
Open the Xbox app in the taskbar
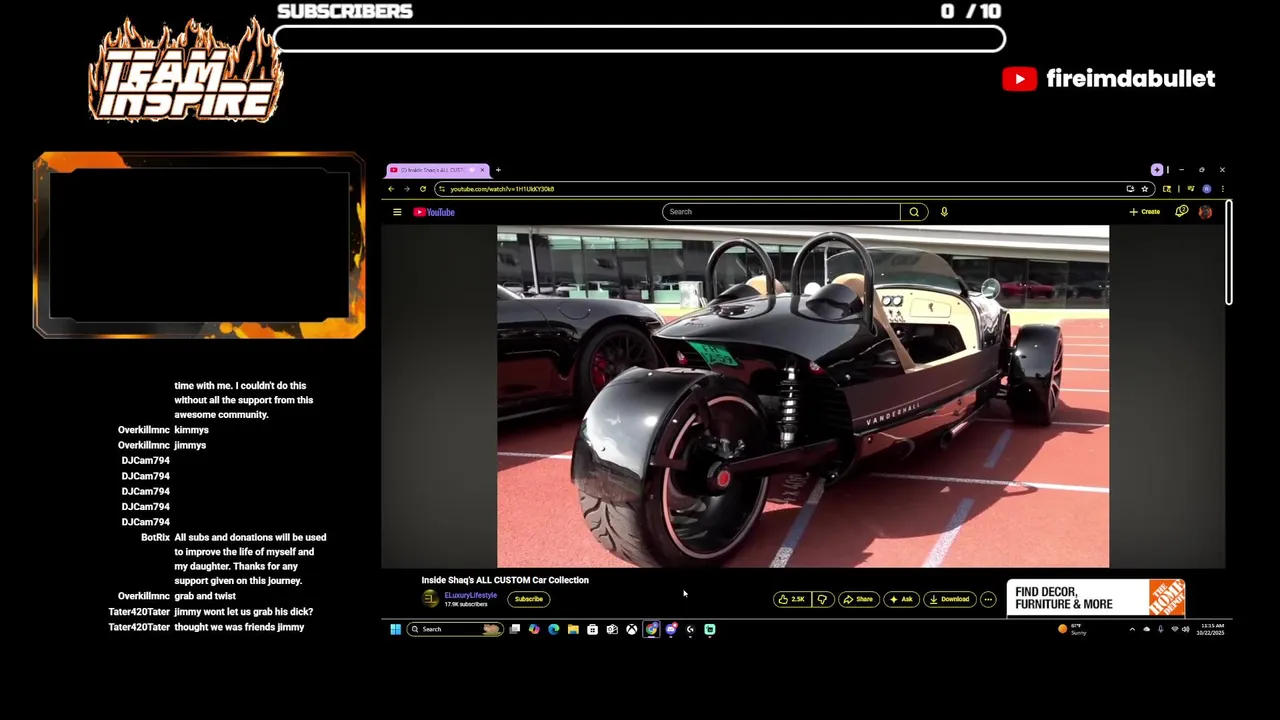(631, 629)
